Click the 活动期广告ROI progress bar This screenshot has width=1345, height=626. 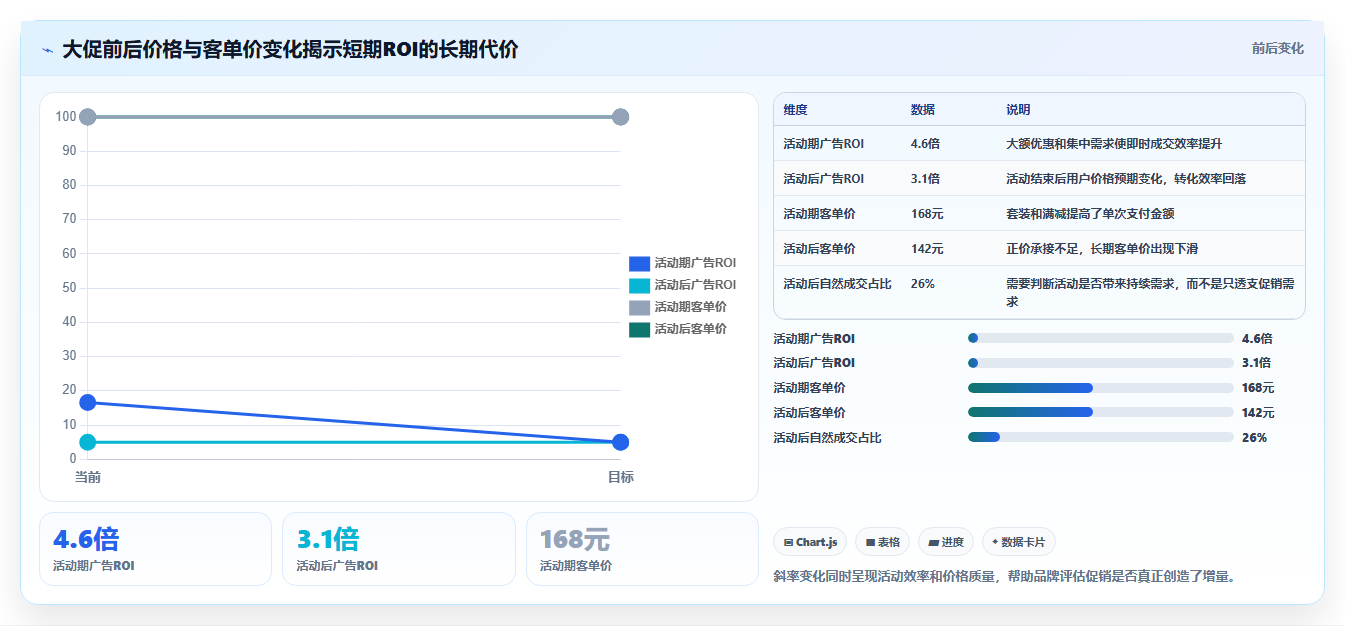pyautogui.click(x=1100, y=339)
